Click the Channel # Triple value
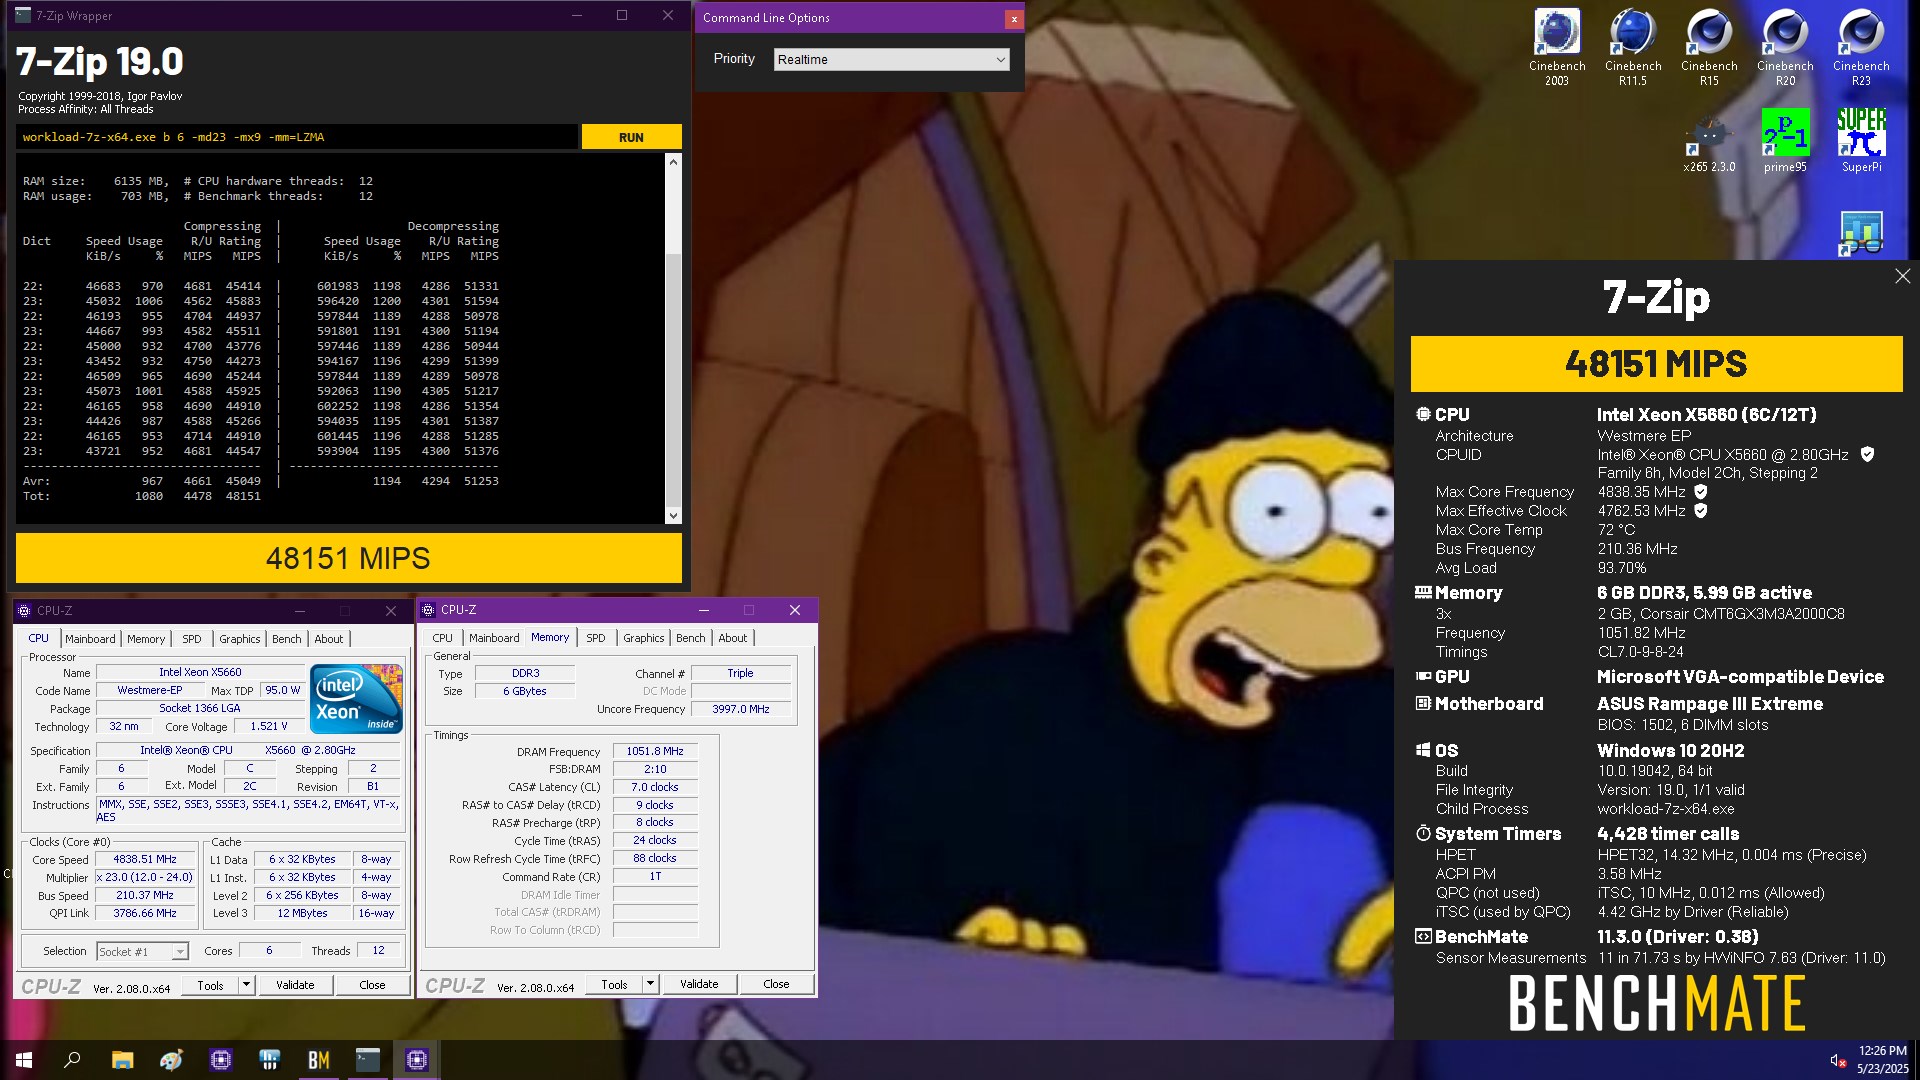Screen dimensions: 1920x1080 (741, 673)
